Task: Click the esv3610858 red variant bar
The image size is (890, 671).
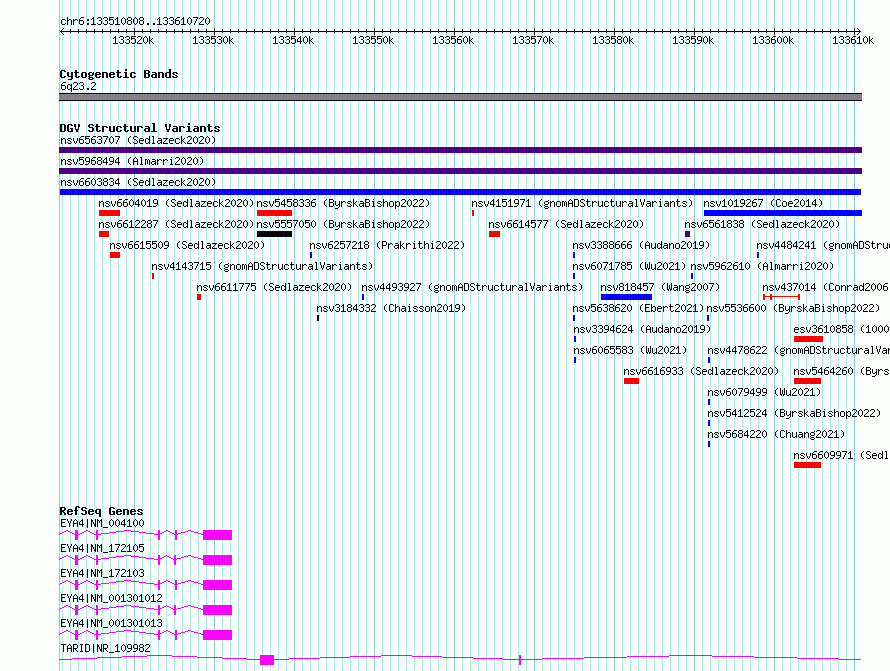Action: pyautogui.click(x=808, y=339)
